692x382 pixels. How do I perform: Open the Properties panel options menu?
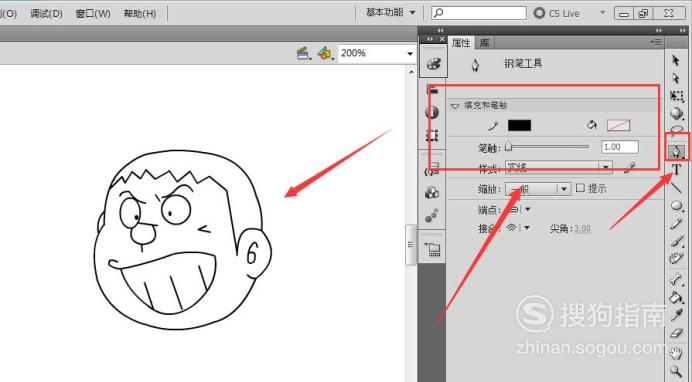tap(657, 42)
